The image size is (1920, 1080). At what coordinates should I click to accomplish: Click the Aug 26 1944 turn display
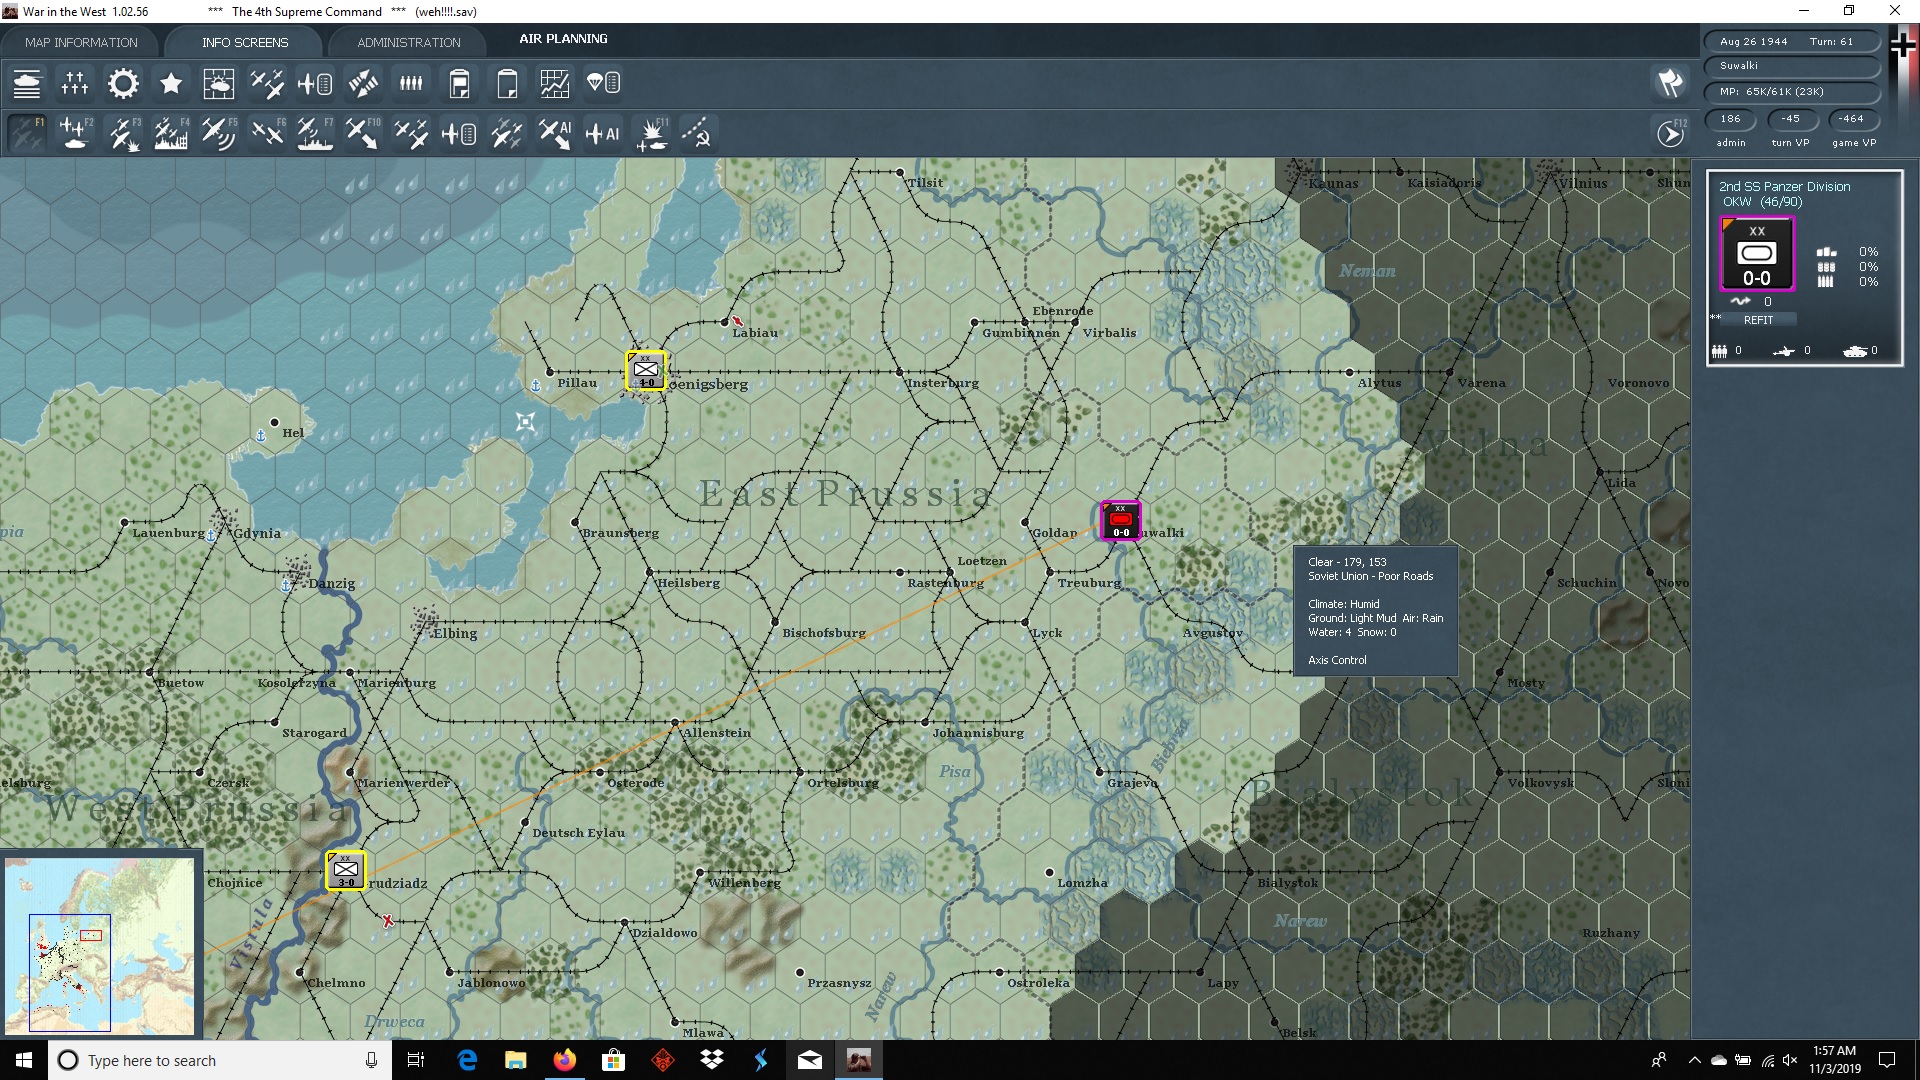coord(1790,42)
